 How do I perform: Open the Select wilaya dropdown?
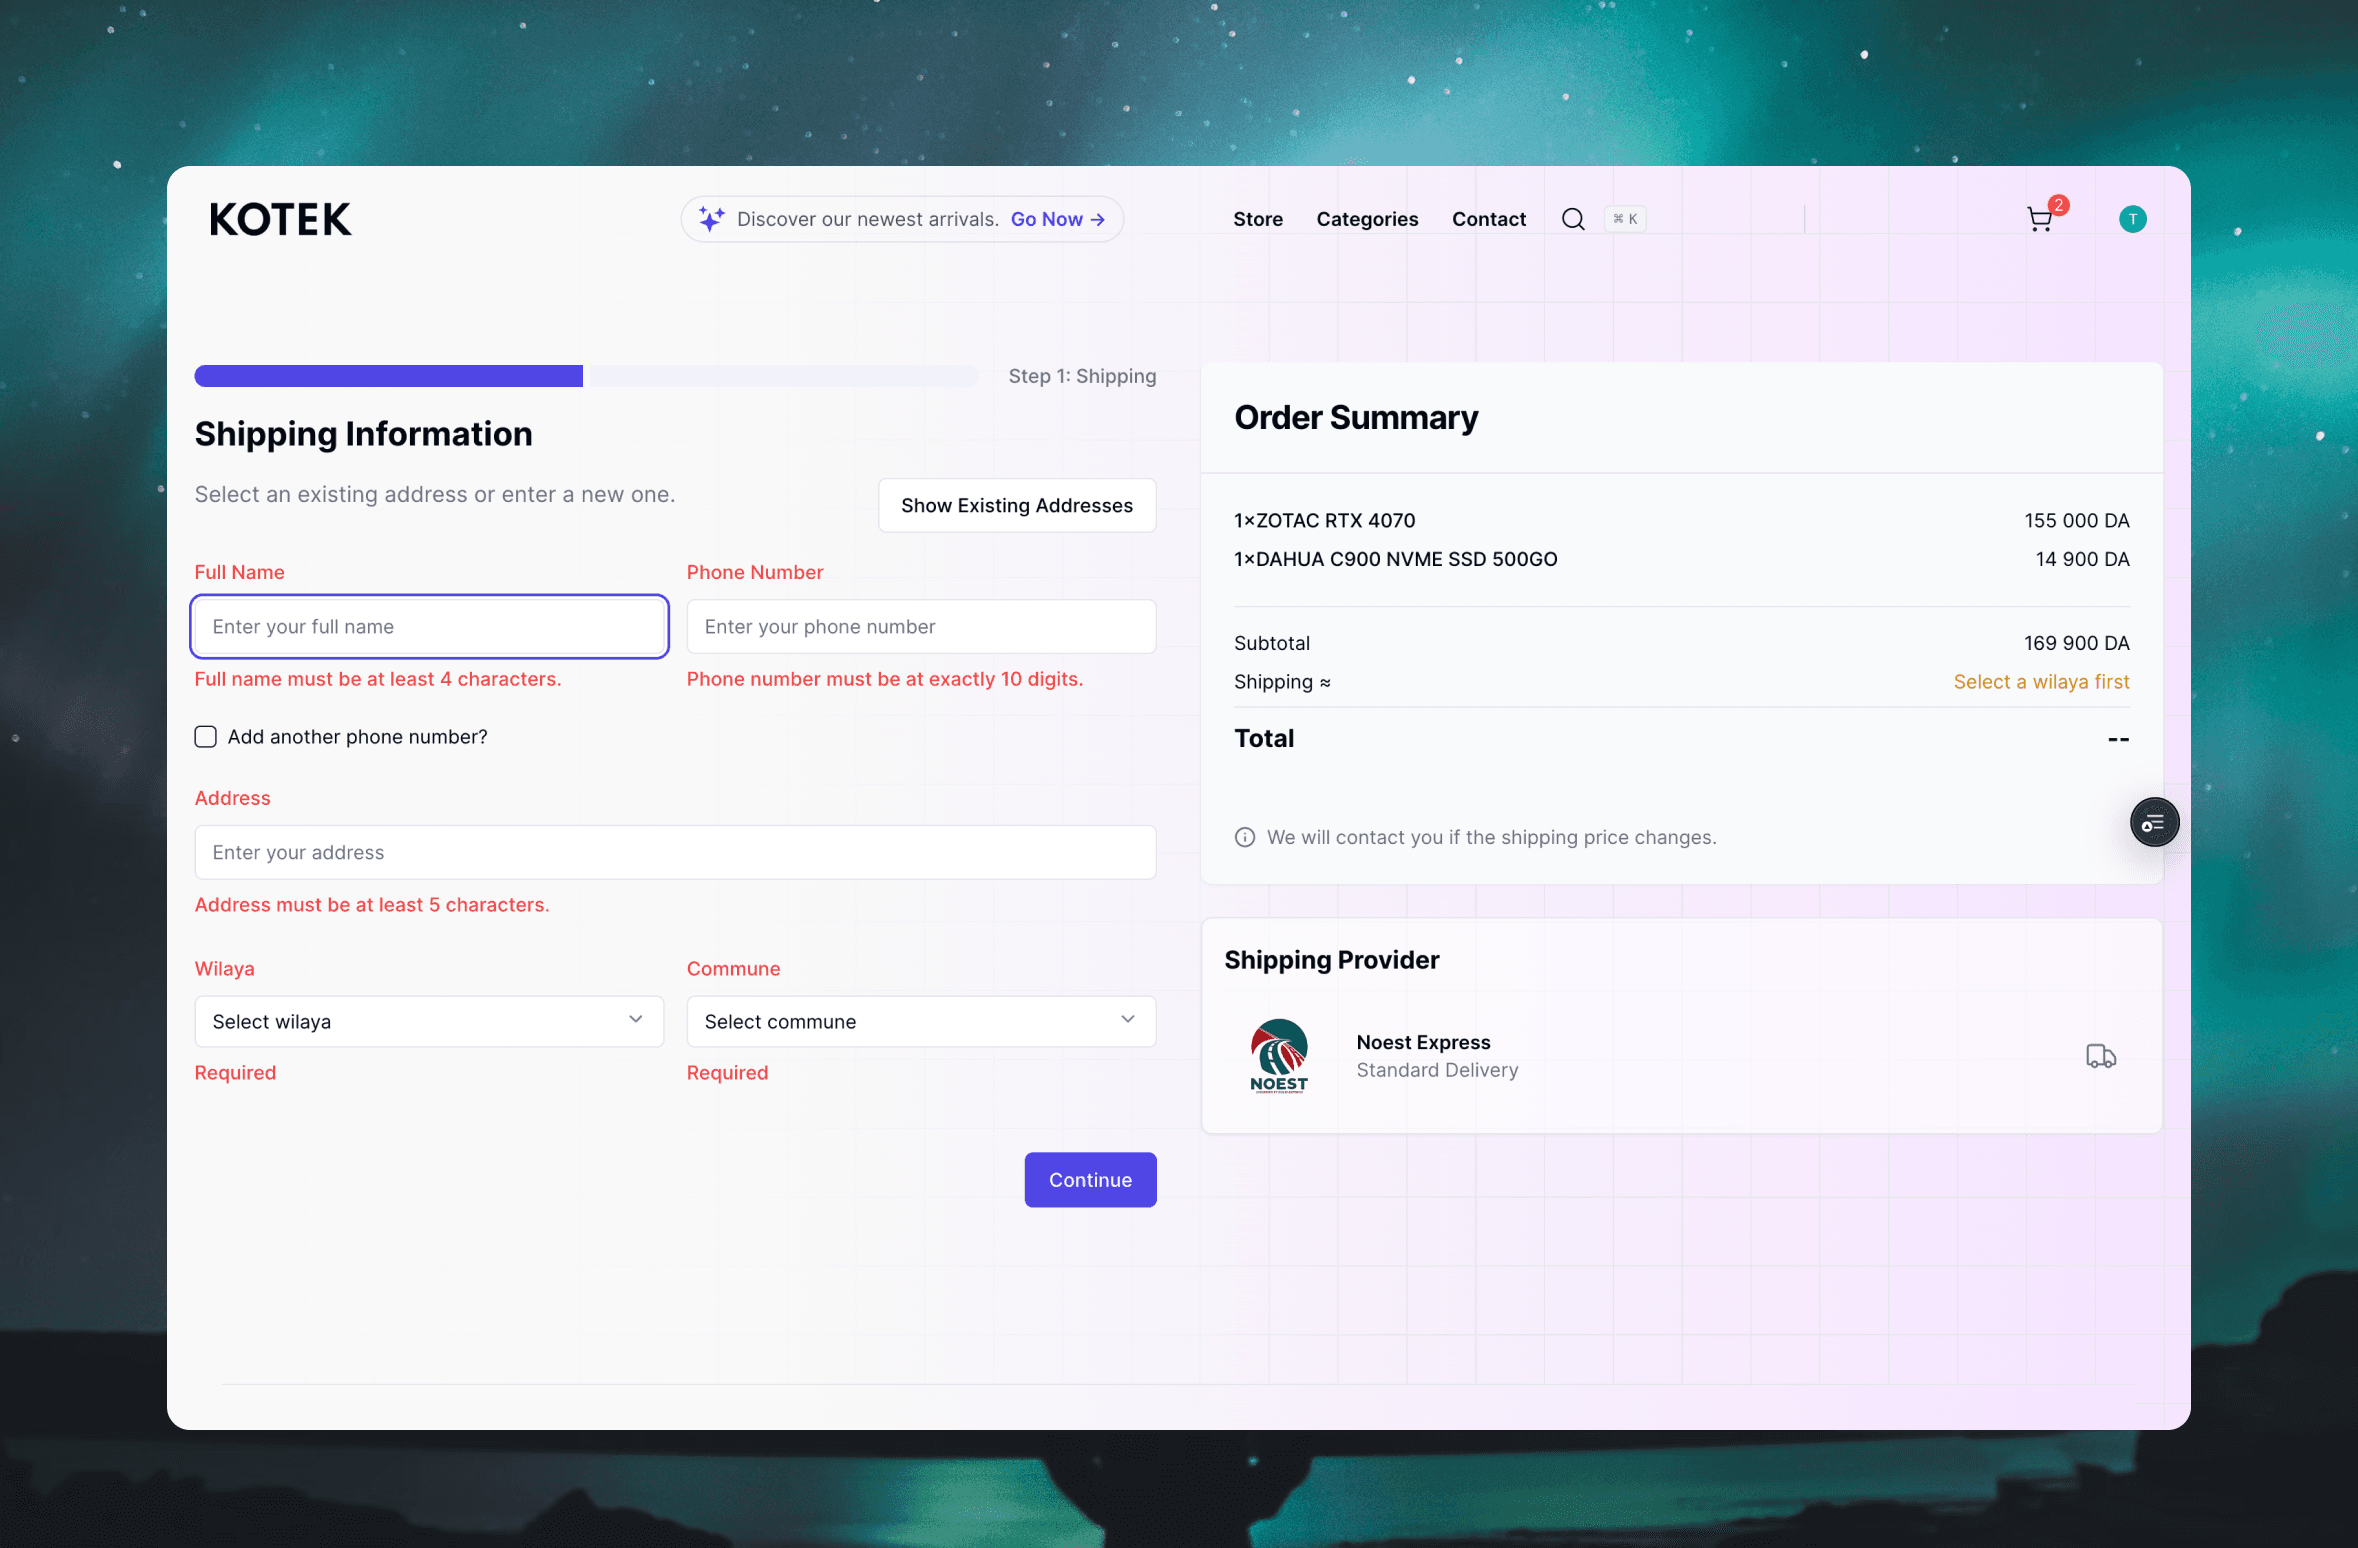coord(429,1021)
